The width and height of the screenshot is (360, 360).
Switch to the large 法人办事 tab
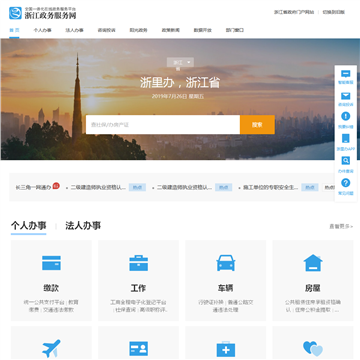coord(83,226)
